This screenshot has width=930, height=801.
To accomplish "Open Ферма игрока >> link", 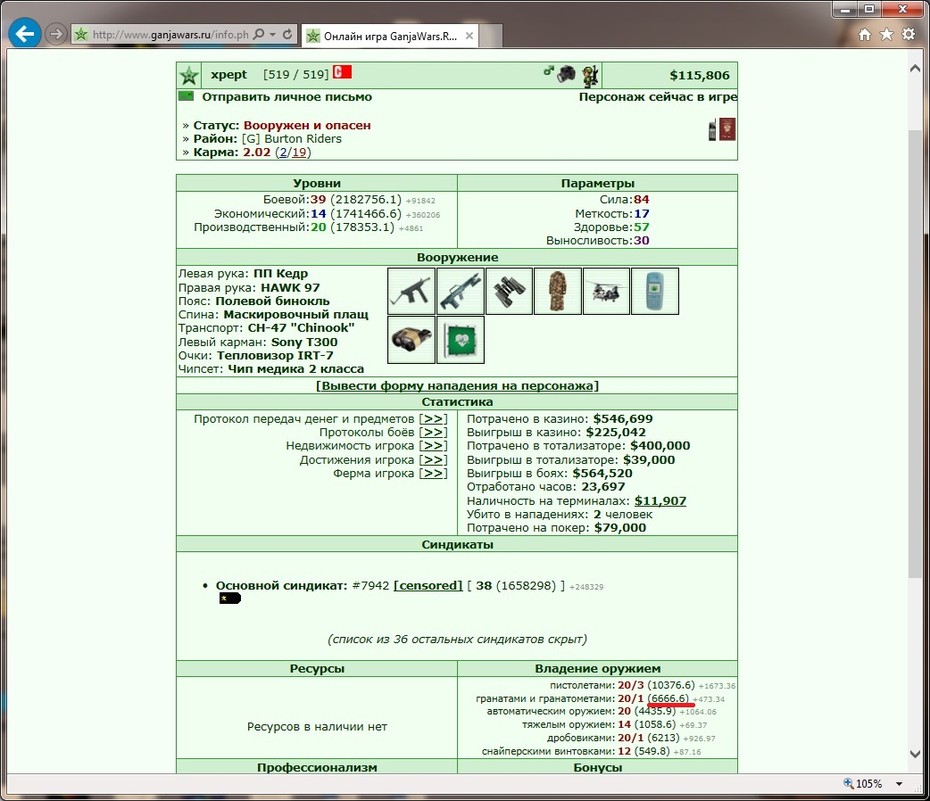I will click(433, 473).
